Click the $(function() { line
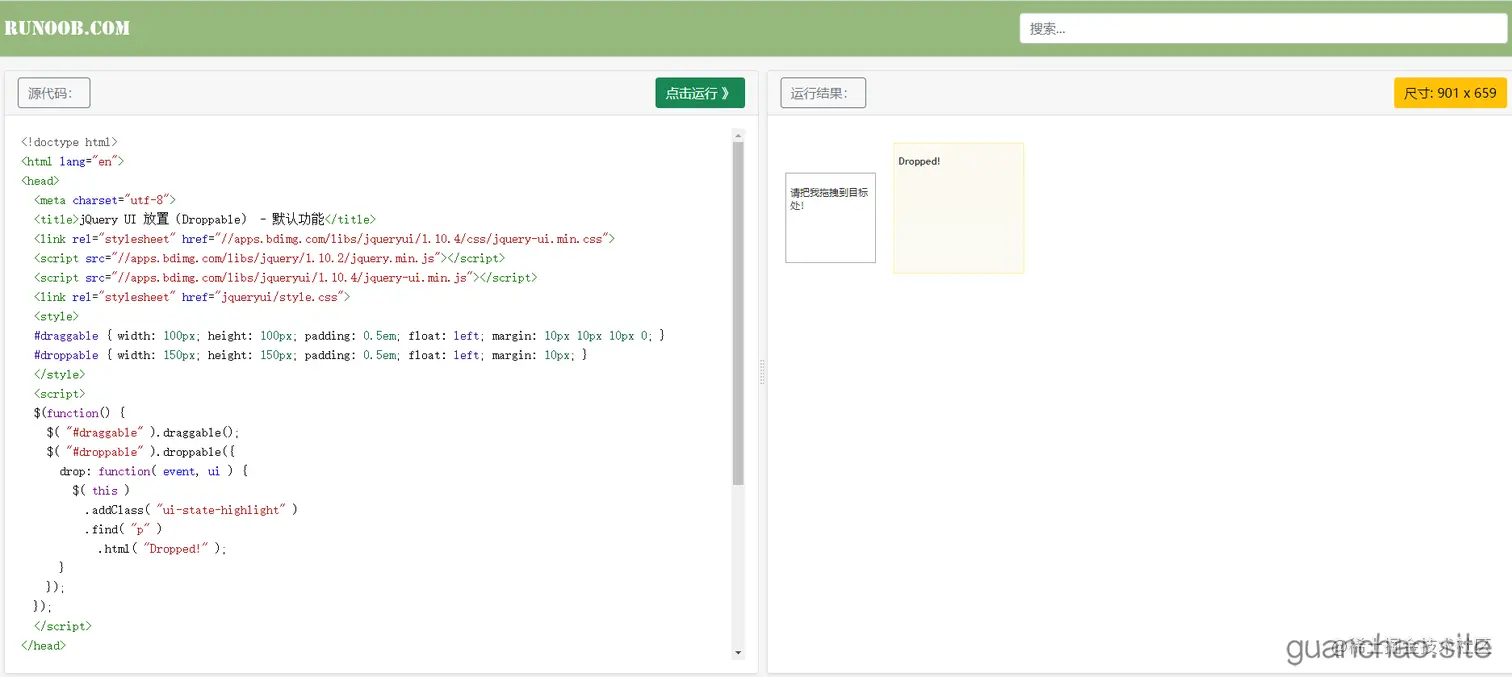1512x677 pixels. pos(79,413)
